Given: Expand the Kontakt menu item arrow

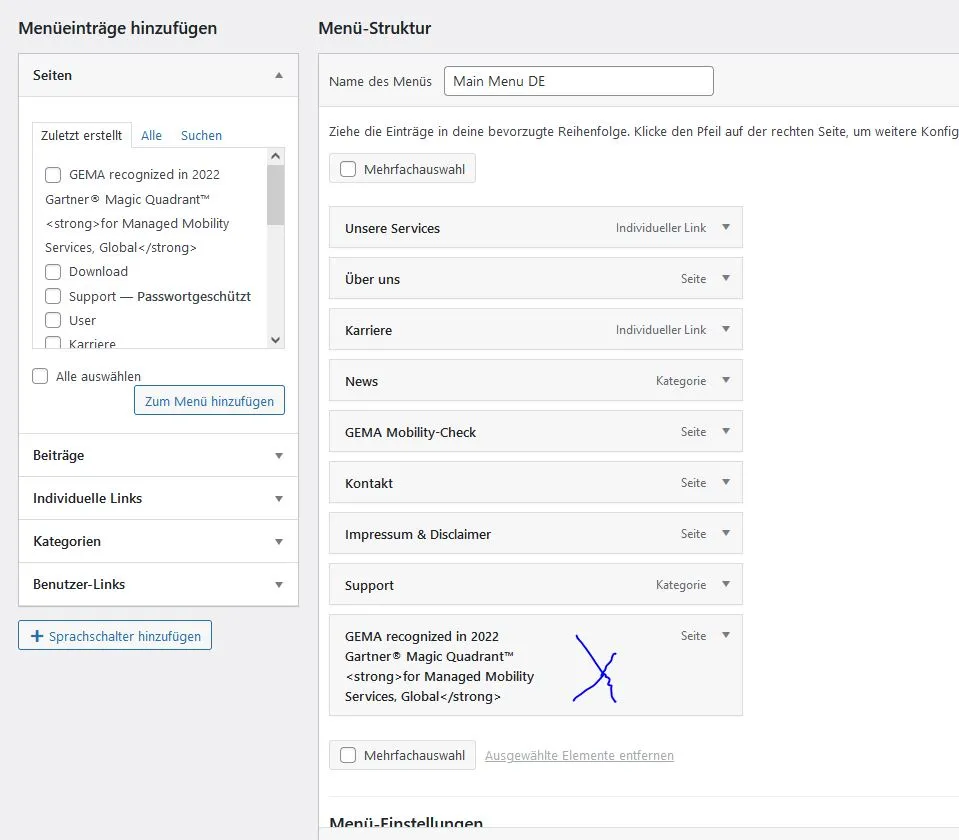Looking at the screenshot, I should click(x=726, y=482).
